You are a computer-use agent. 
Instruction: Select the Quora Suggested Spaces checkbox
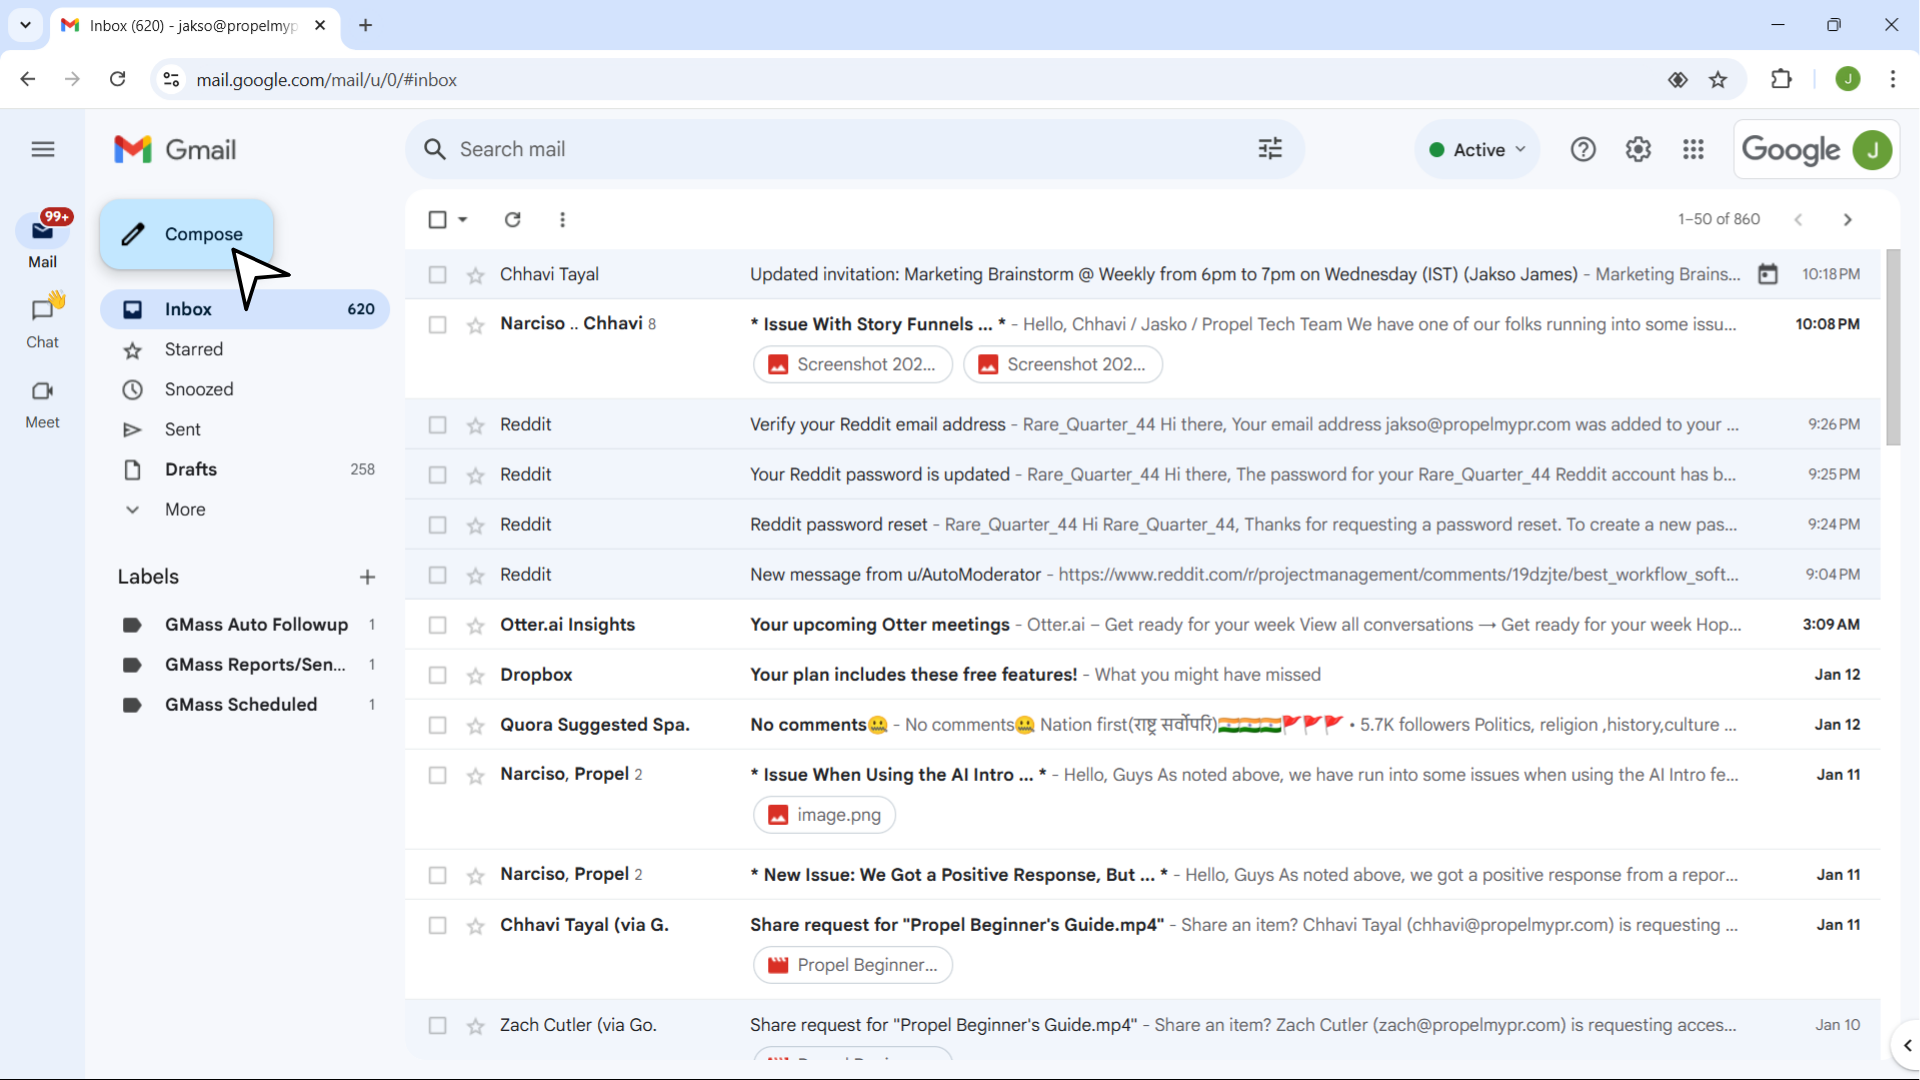pos(437,725)
